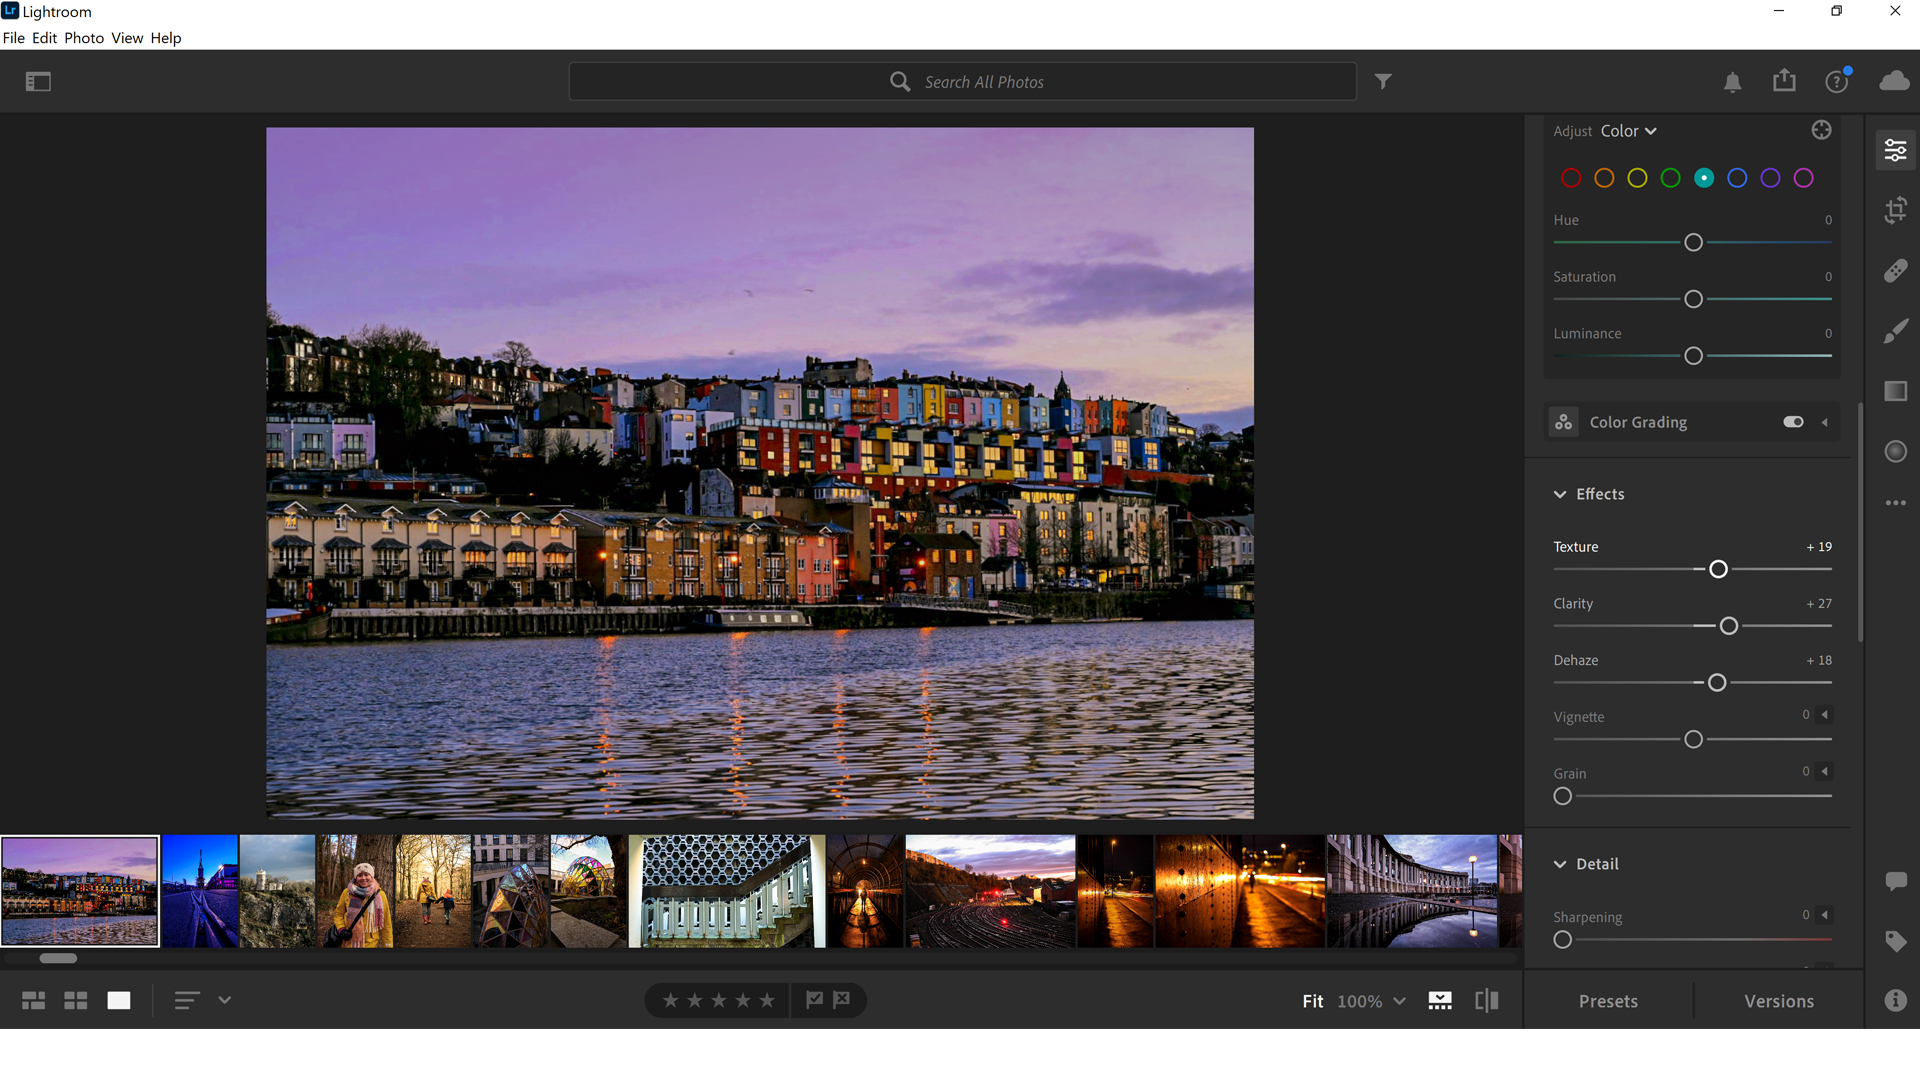Enable before and after comparison view

point(1486,1000)
